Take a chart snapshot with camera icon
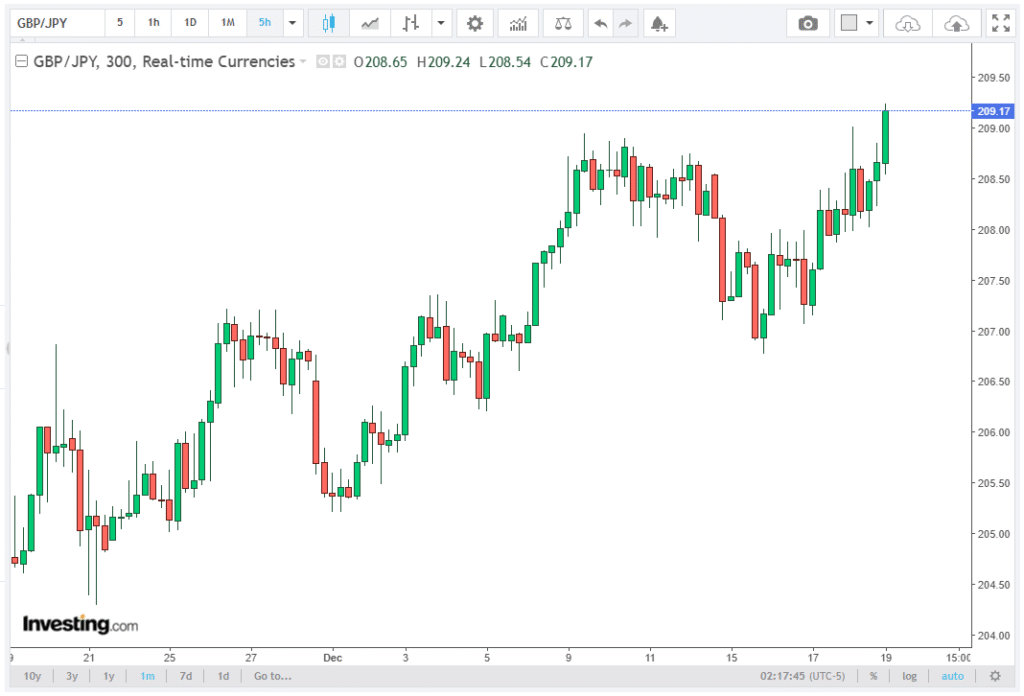 click(x=808, y=23)
